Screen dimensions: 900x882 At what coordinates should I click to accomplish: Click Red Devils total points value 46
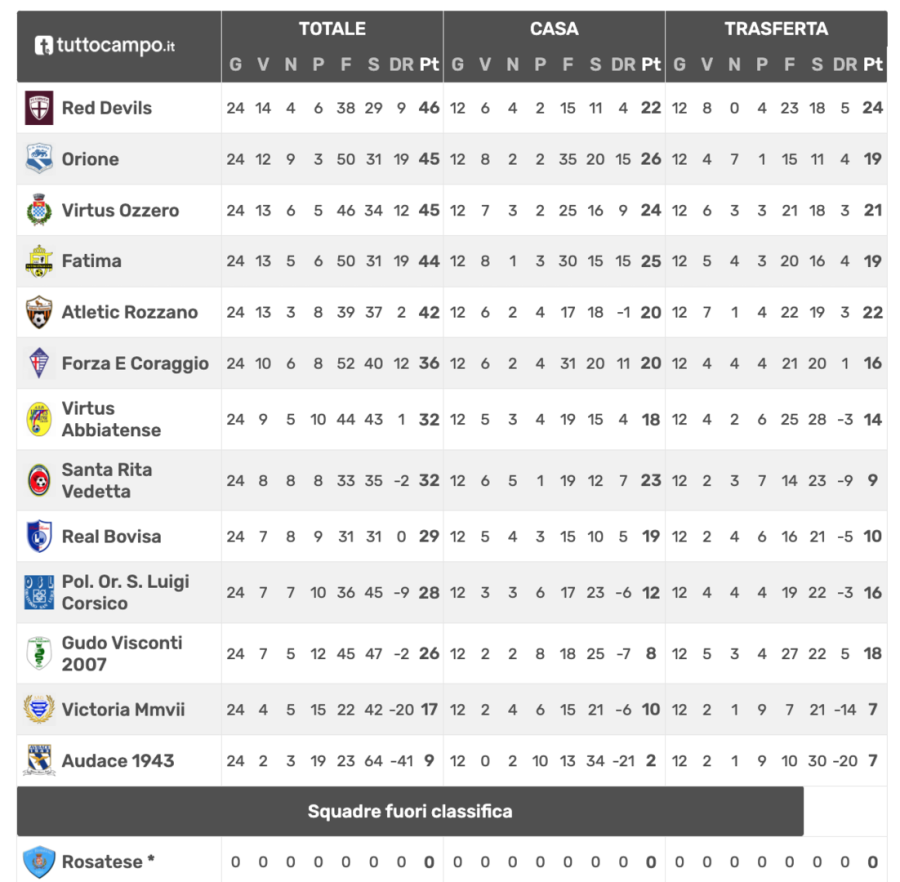pyautogui.click(x=429, y=108)
